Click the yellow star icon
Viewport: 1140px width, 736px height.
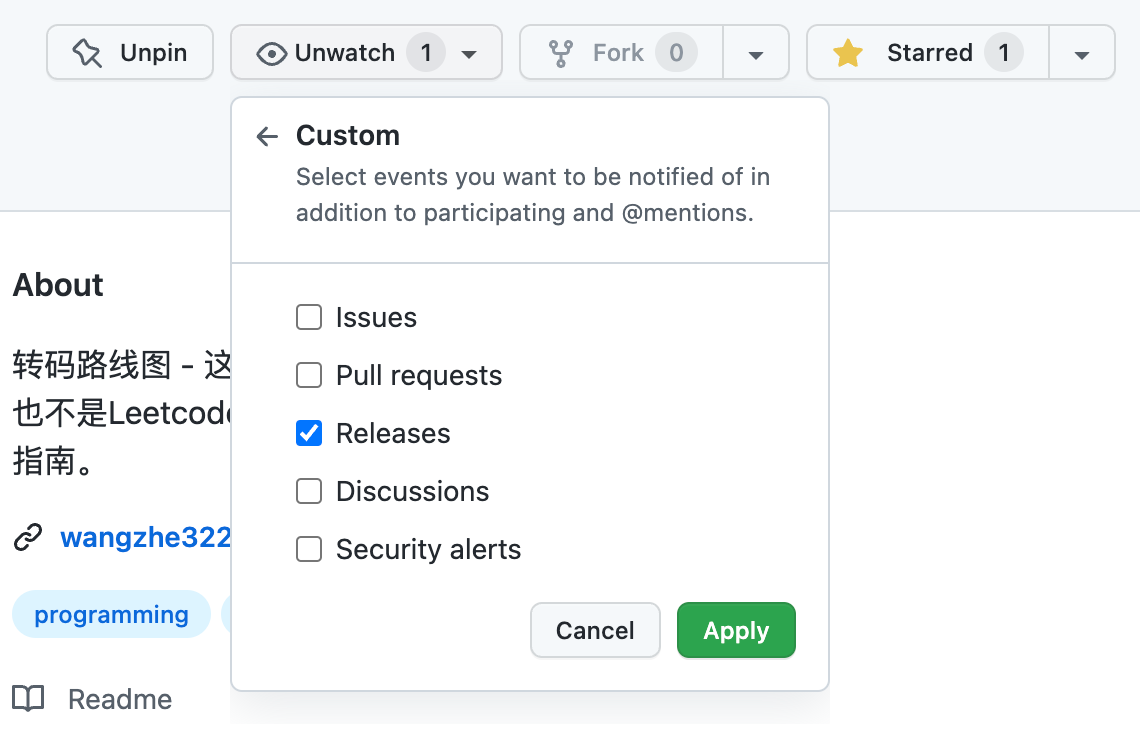click(x=848, y=53)
